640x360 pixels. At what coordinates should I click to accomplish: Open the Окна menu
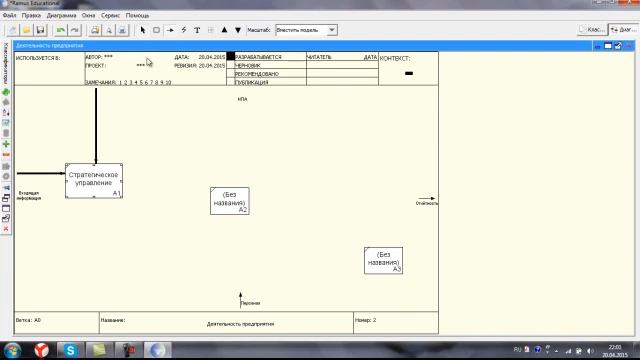pos(89,15)
